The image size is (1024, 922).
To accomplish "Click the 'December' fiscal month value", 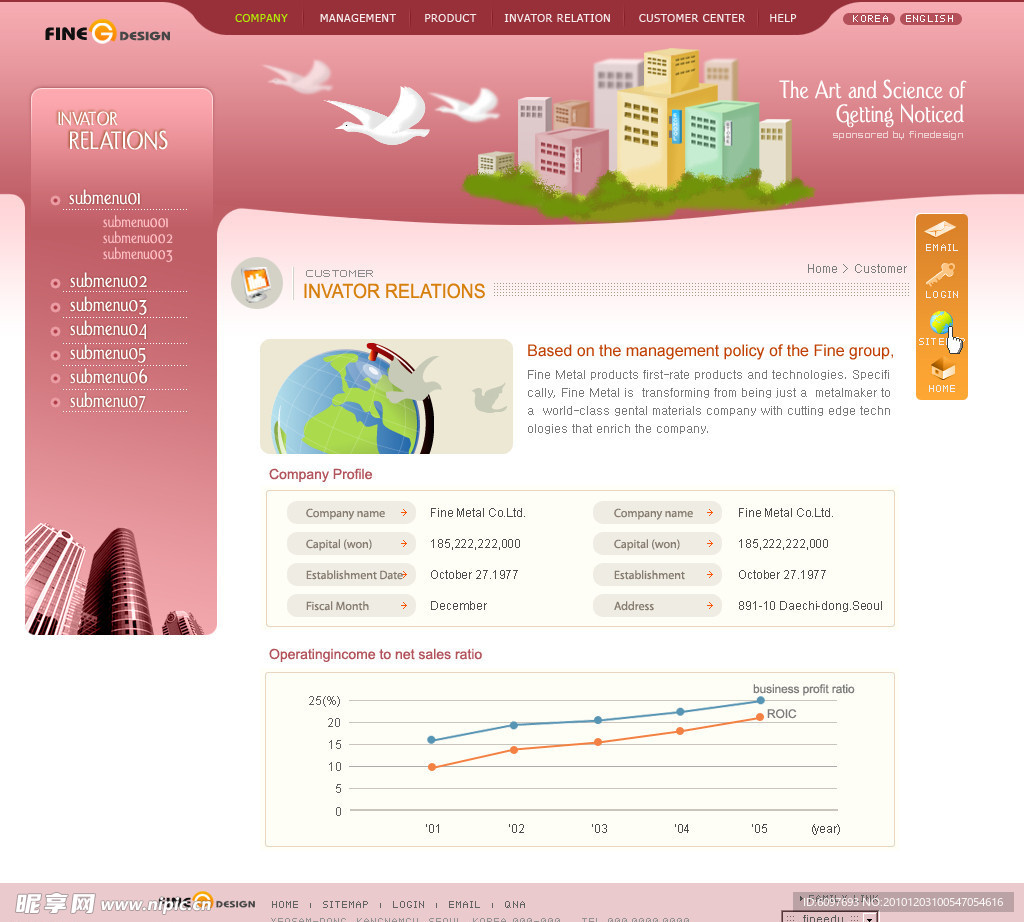I will pyautogui.click(x=458, y=605).
